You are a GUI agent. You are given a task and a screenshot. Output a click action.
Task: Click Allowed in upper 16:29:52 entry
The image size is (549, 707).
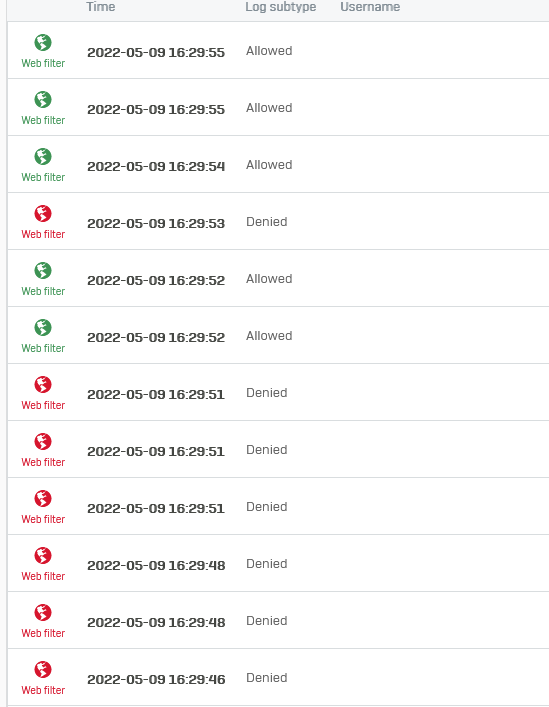(x=269, y=279)
